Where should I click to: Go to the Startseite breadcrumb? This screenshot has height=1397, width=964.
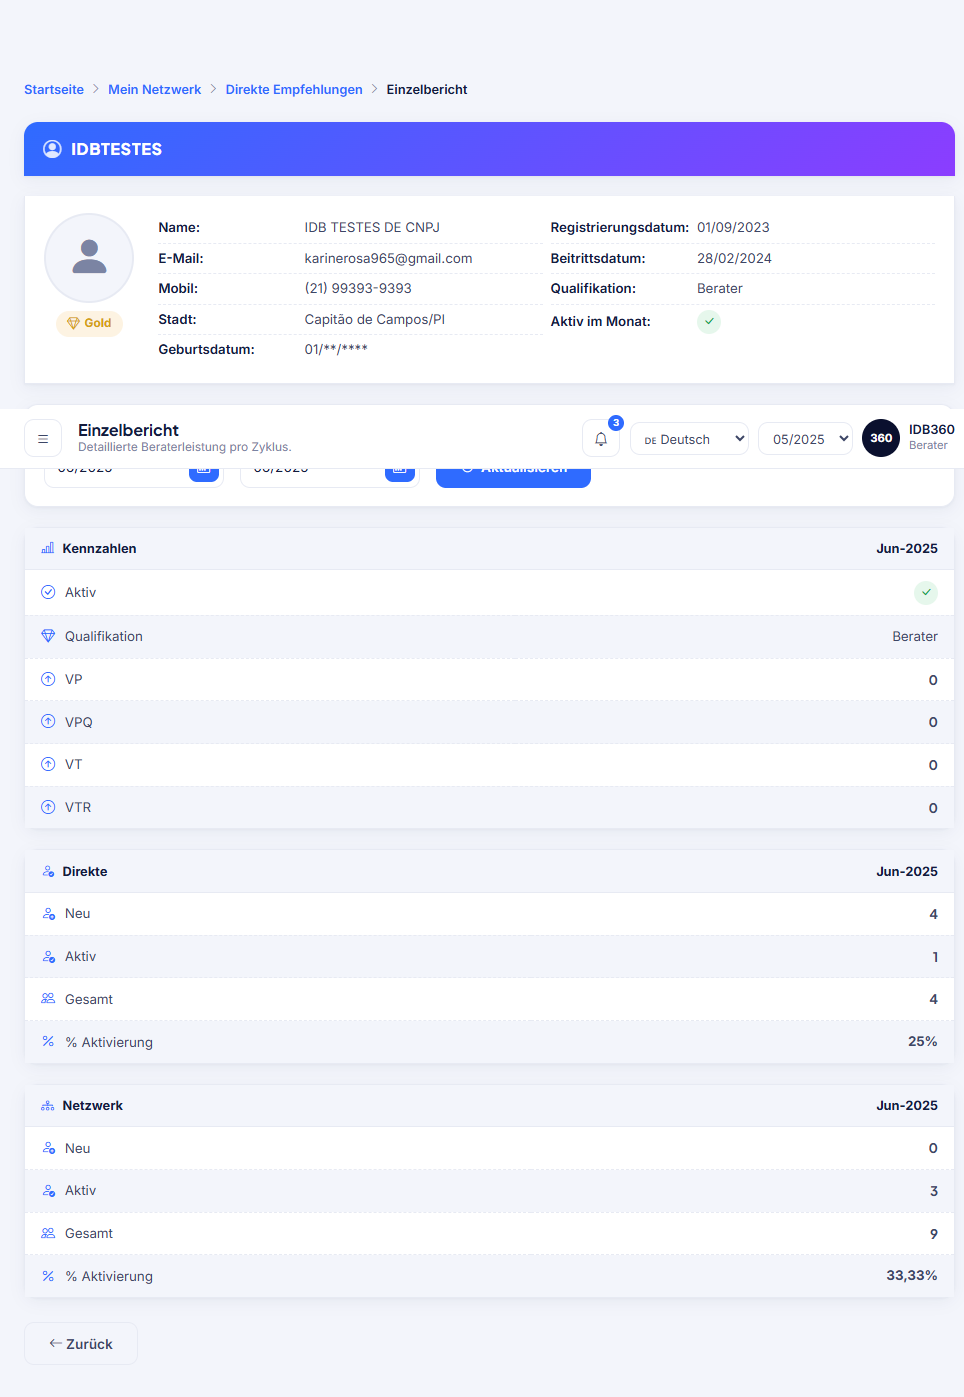(x=54, y=90)
